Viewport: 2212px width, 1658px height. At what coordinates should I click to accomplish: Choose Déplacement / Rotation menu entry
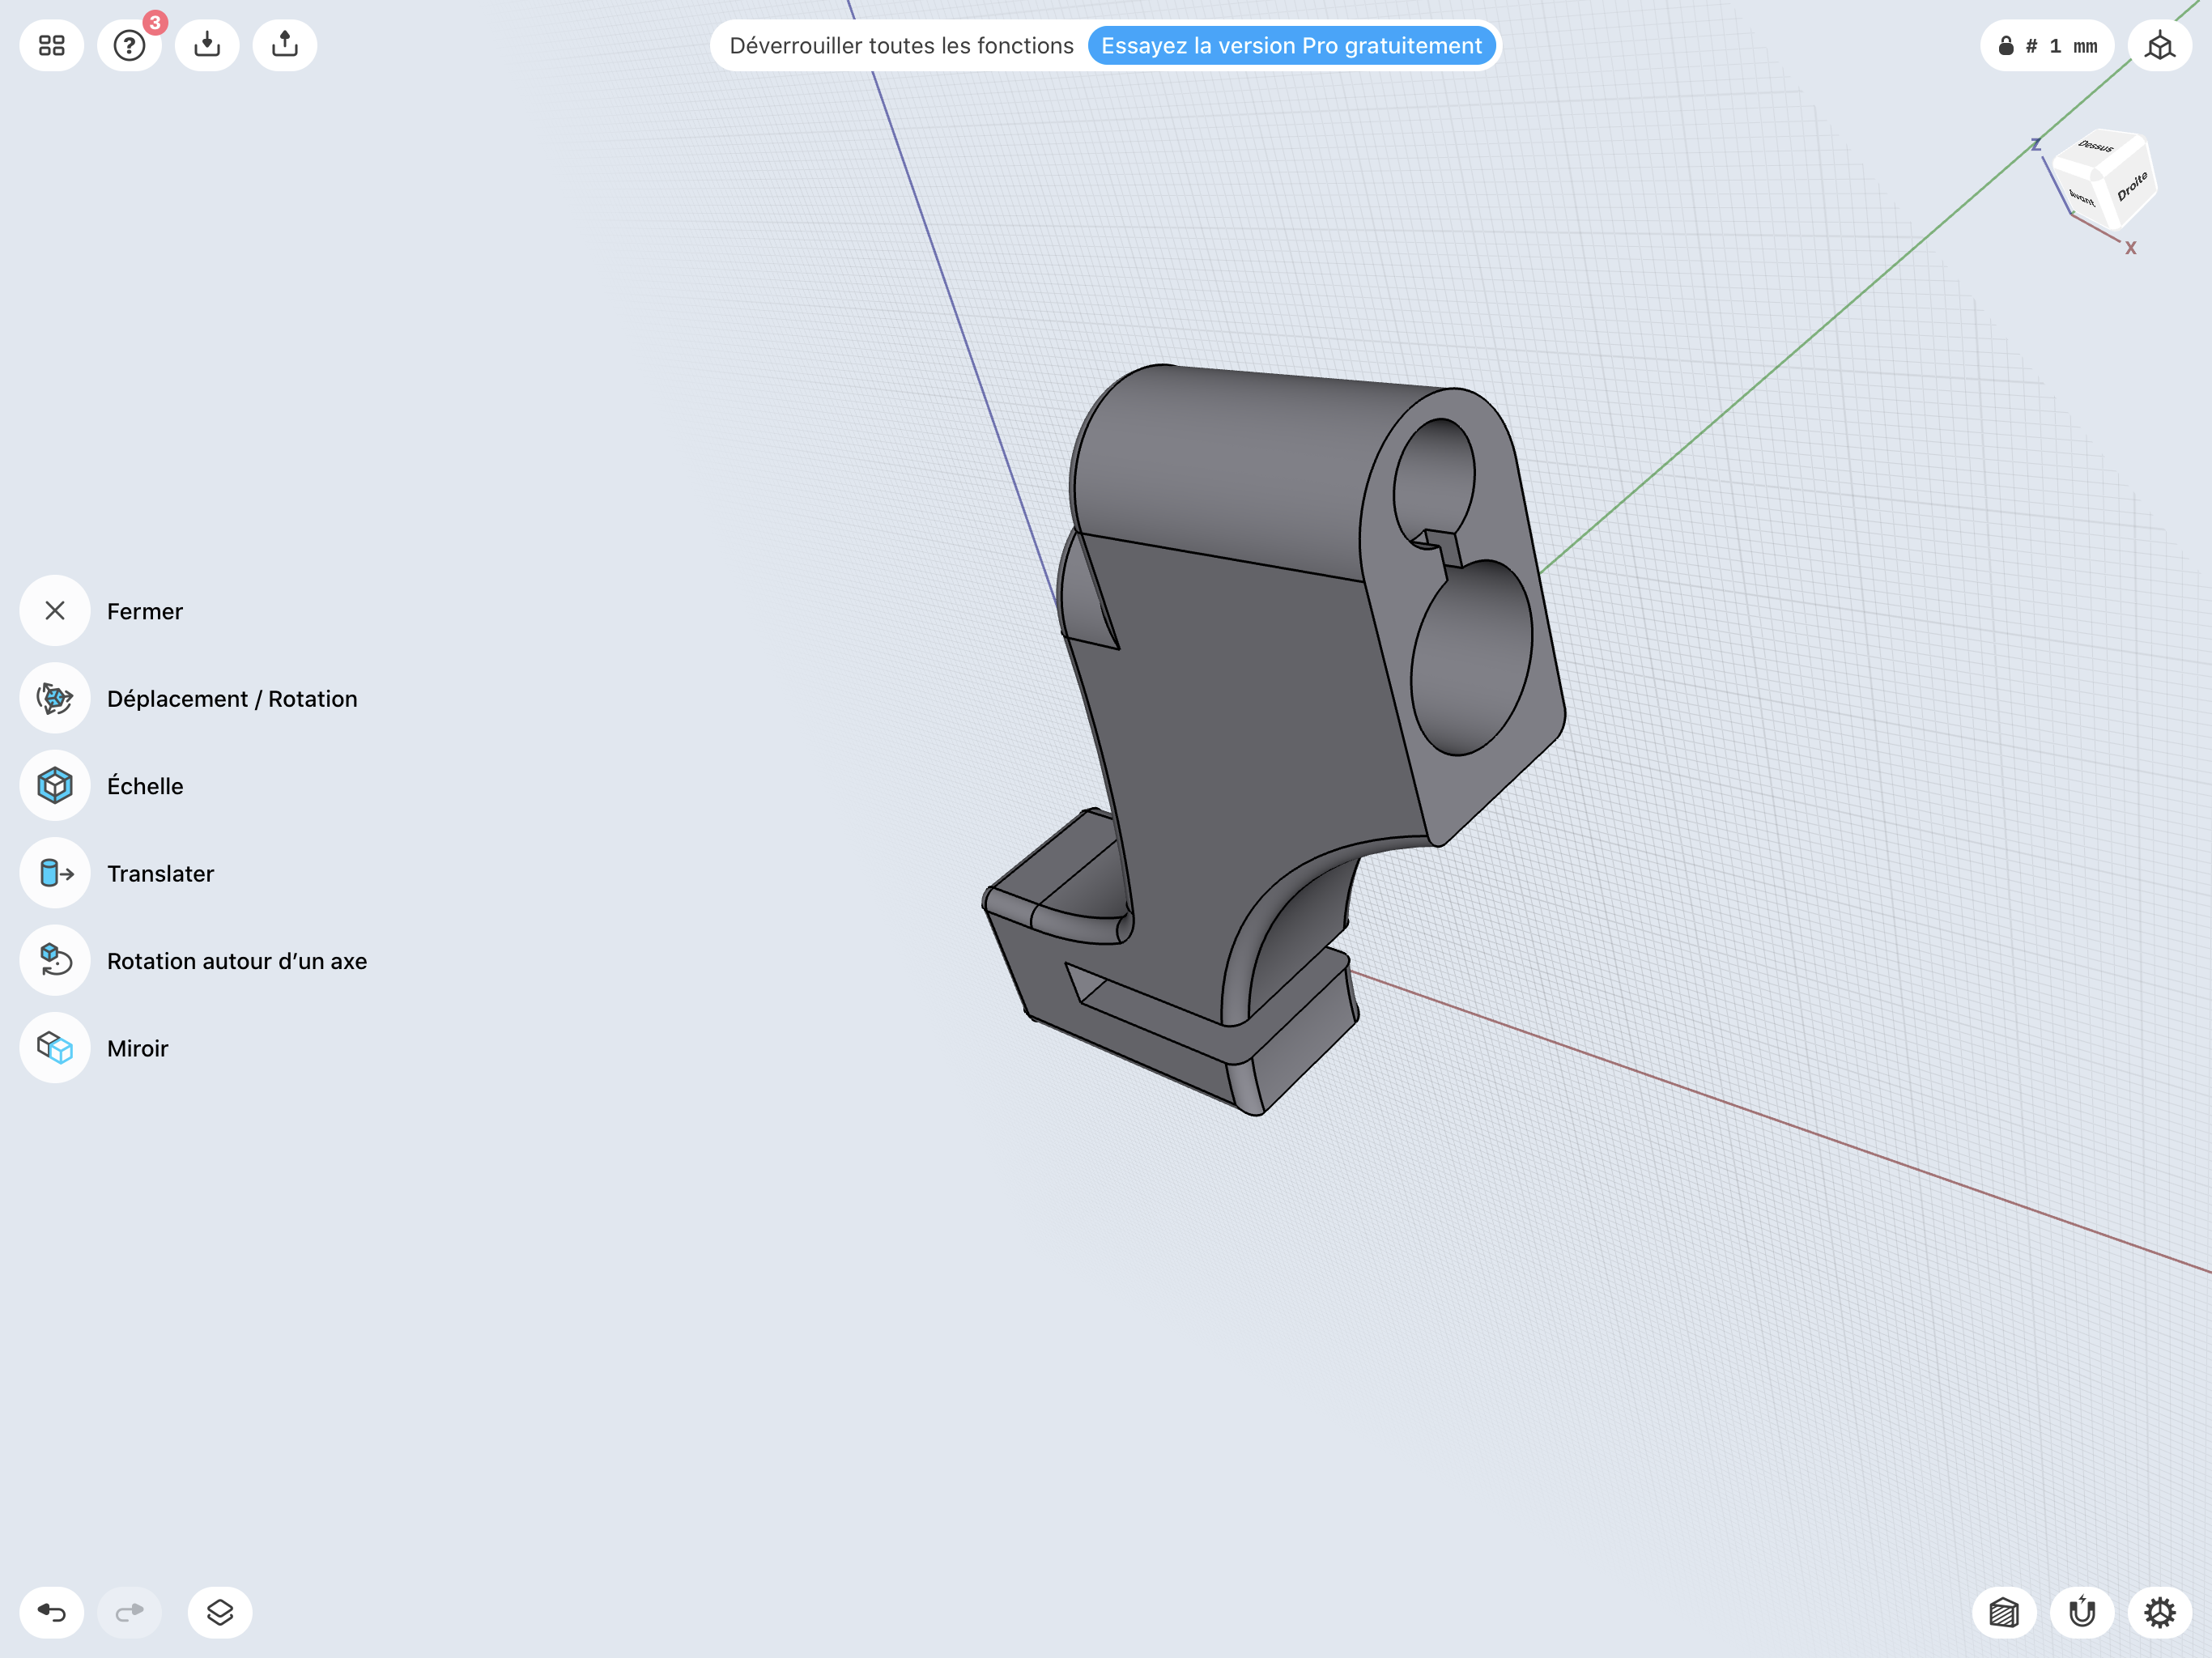pyautogui.click(x=232, y=699)
